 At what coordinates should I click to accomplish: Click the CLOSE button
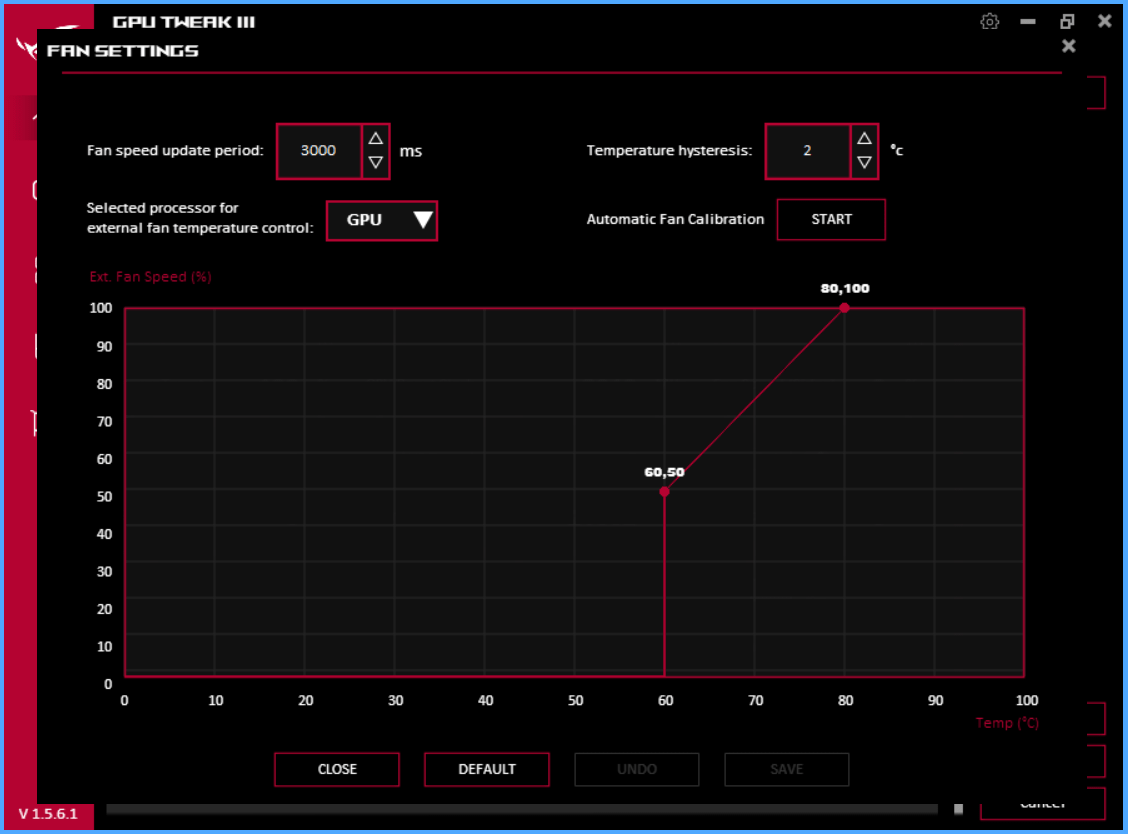pos(337,769)
